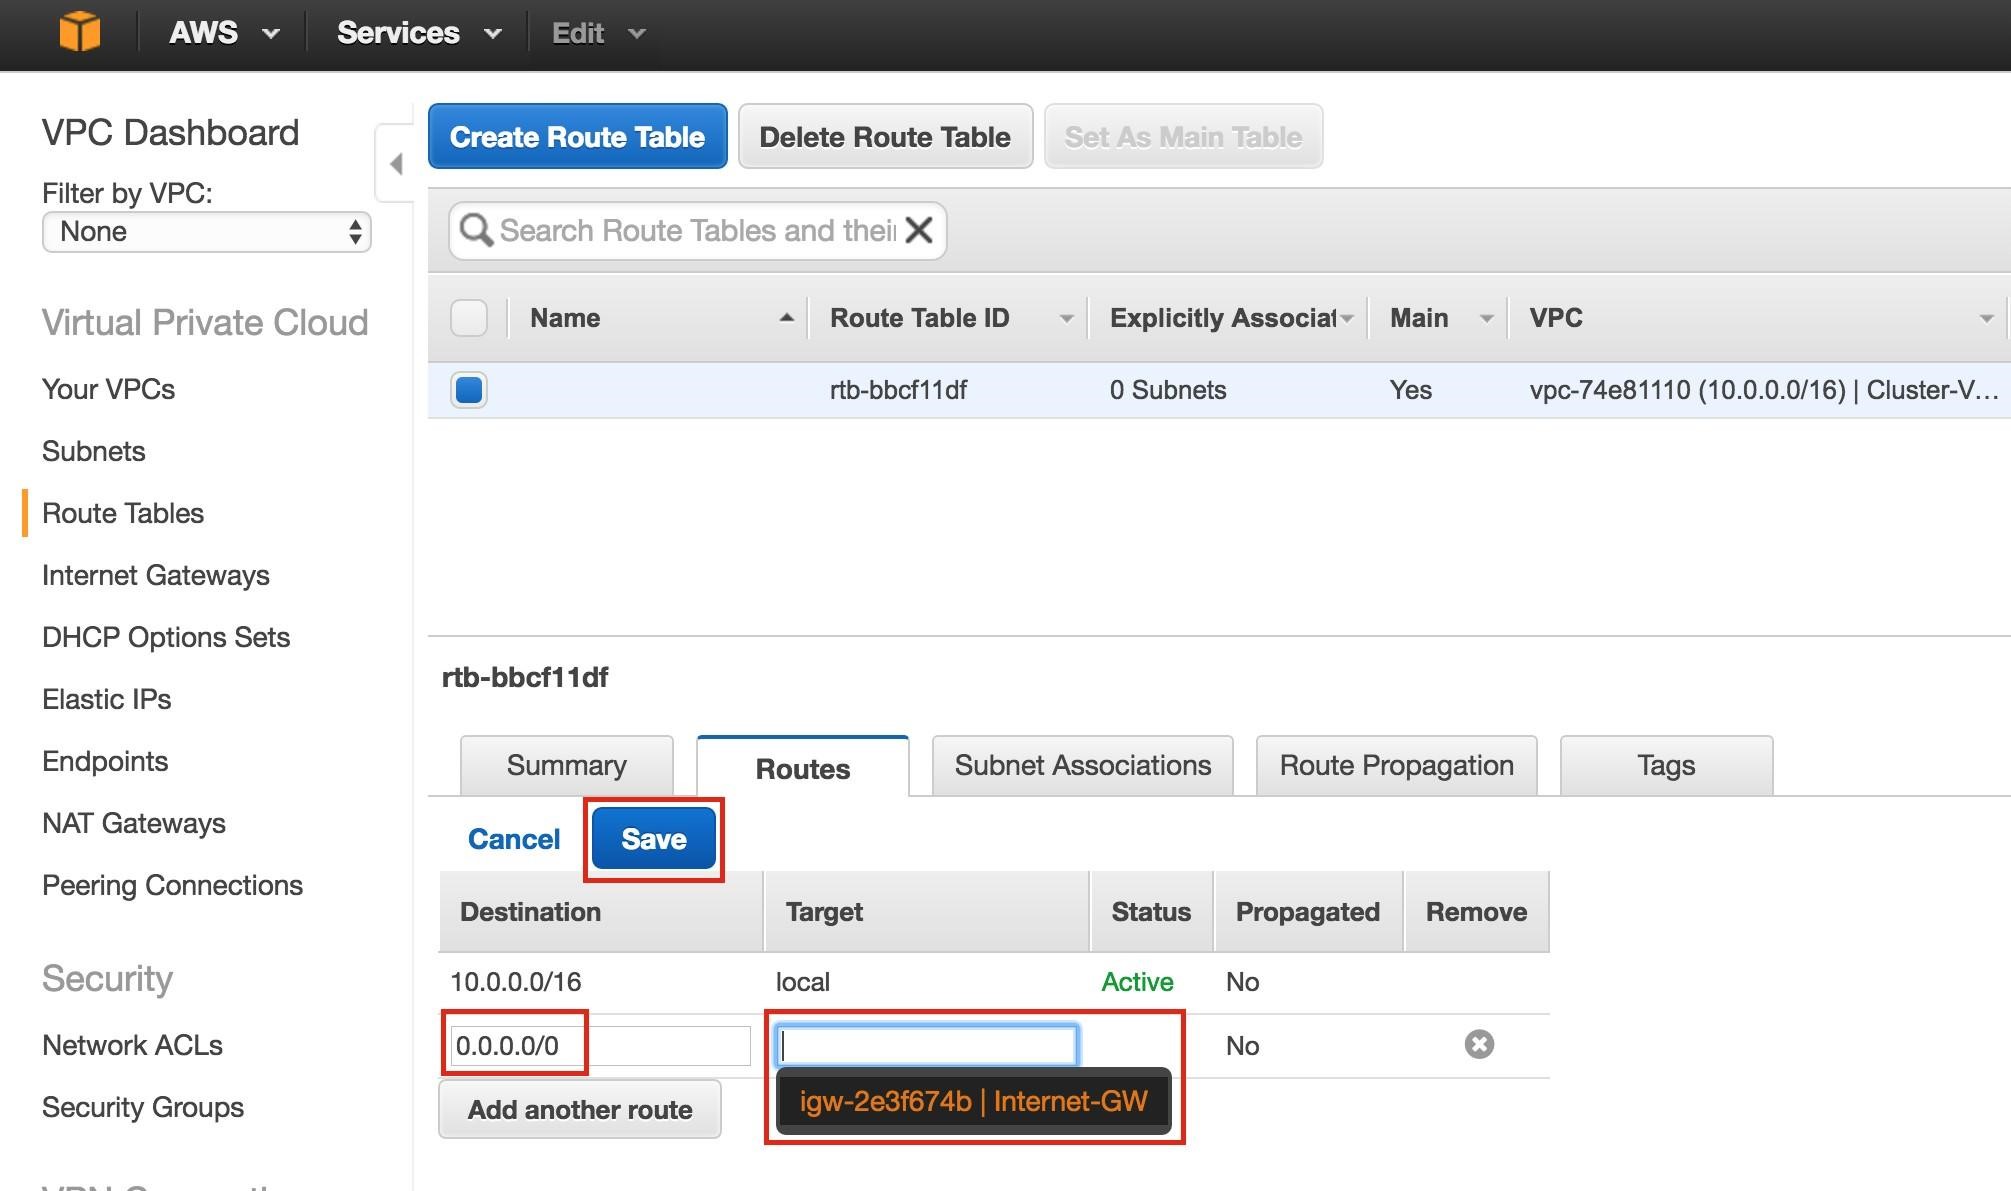The width and height of the screenshot is (2011, 1191).
Task: Toggle the select-all checkbox in table header
Action: click(469, 318)
